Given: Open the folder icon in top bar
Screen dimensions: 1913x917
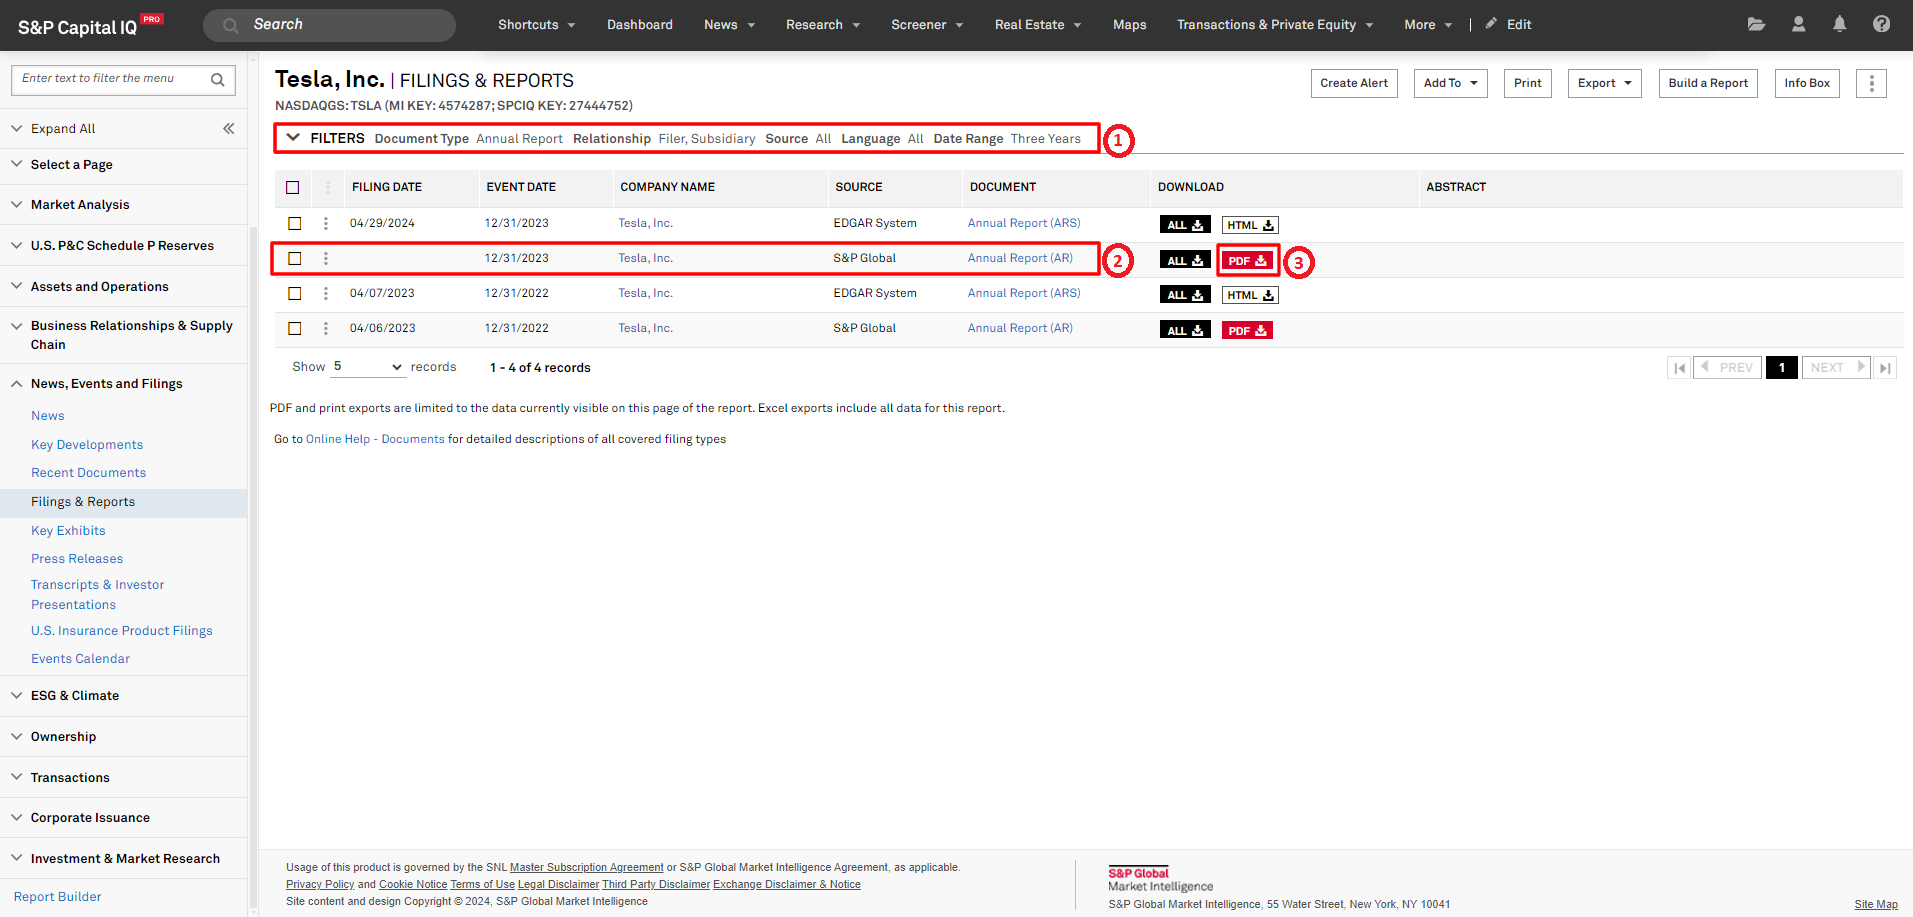Looking at the screenshot, I should pyautogui.click(x=1756, y=24).
